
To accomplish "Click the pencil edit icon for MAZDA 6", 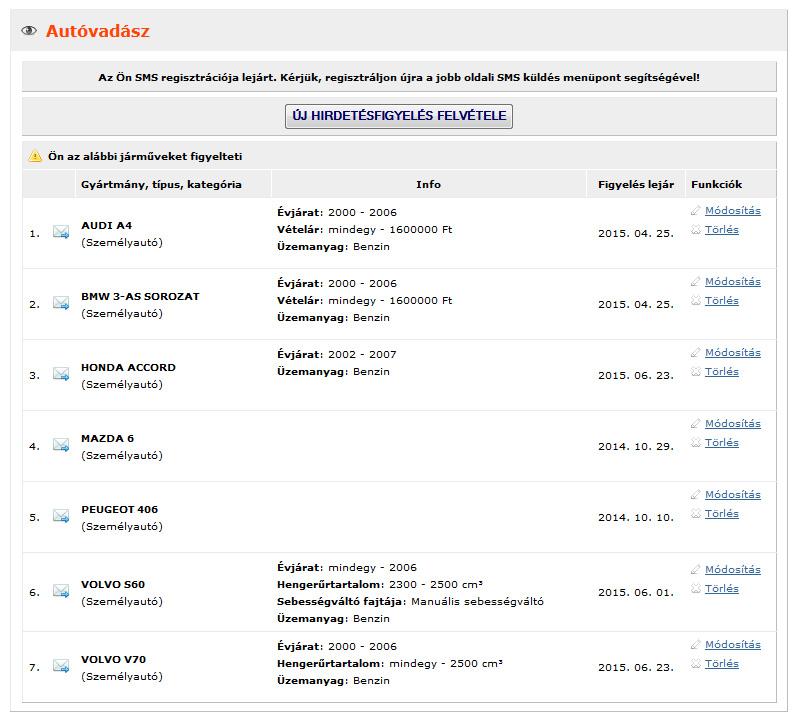I will [x=696, y=424].
